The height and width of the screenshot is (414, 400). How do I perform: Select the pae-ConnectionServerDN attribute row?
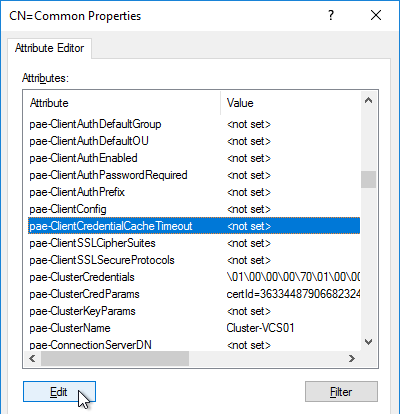tap(194, 345)
